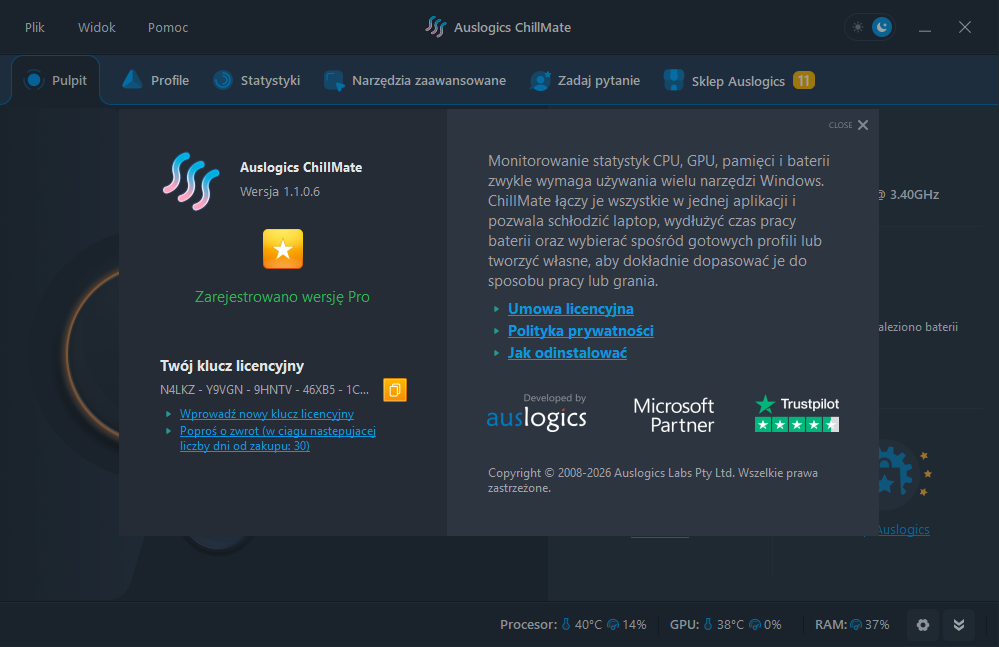Click the ChillMate logo in the about dialog
Viewport: 999px width, 647px height.
coord(191,181)
